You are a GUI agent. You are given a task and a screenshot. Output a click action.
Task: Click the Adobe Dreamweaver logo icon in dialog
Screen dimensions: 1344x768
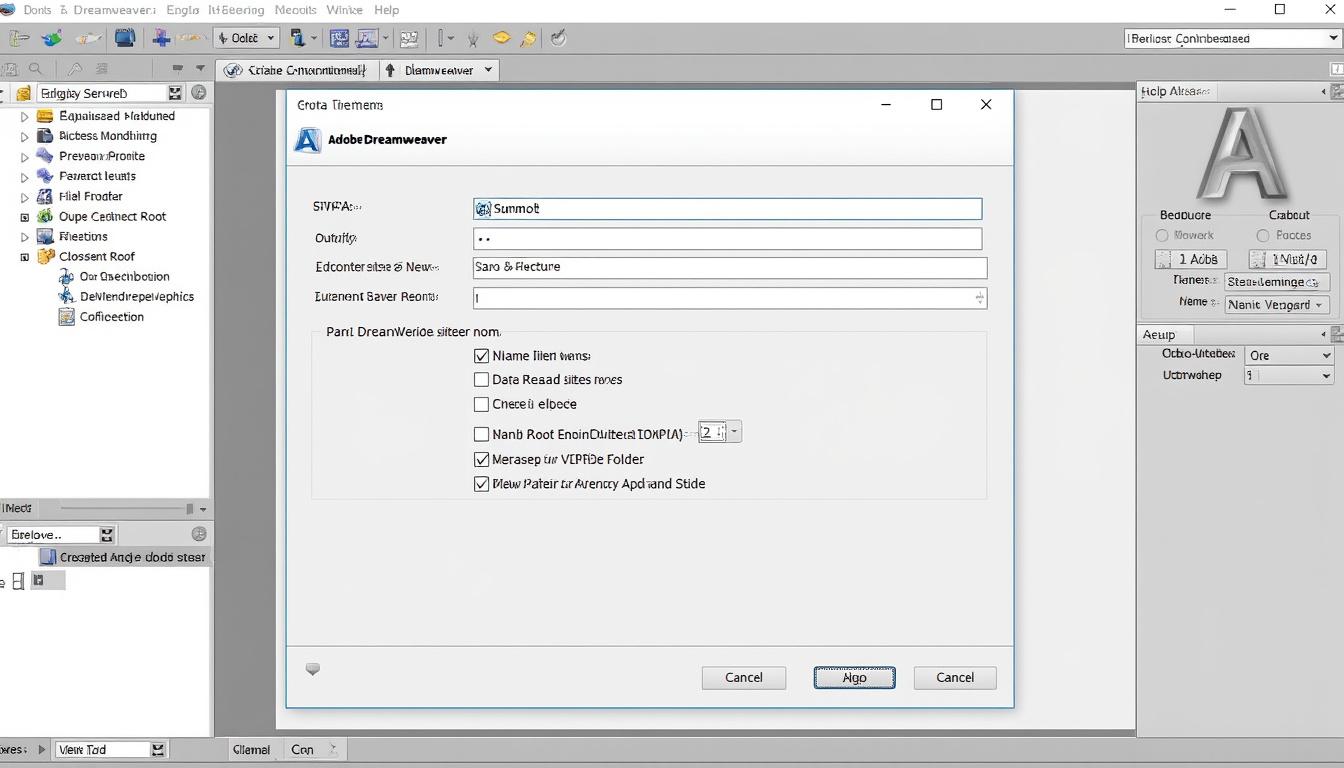pos(307,140)
